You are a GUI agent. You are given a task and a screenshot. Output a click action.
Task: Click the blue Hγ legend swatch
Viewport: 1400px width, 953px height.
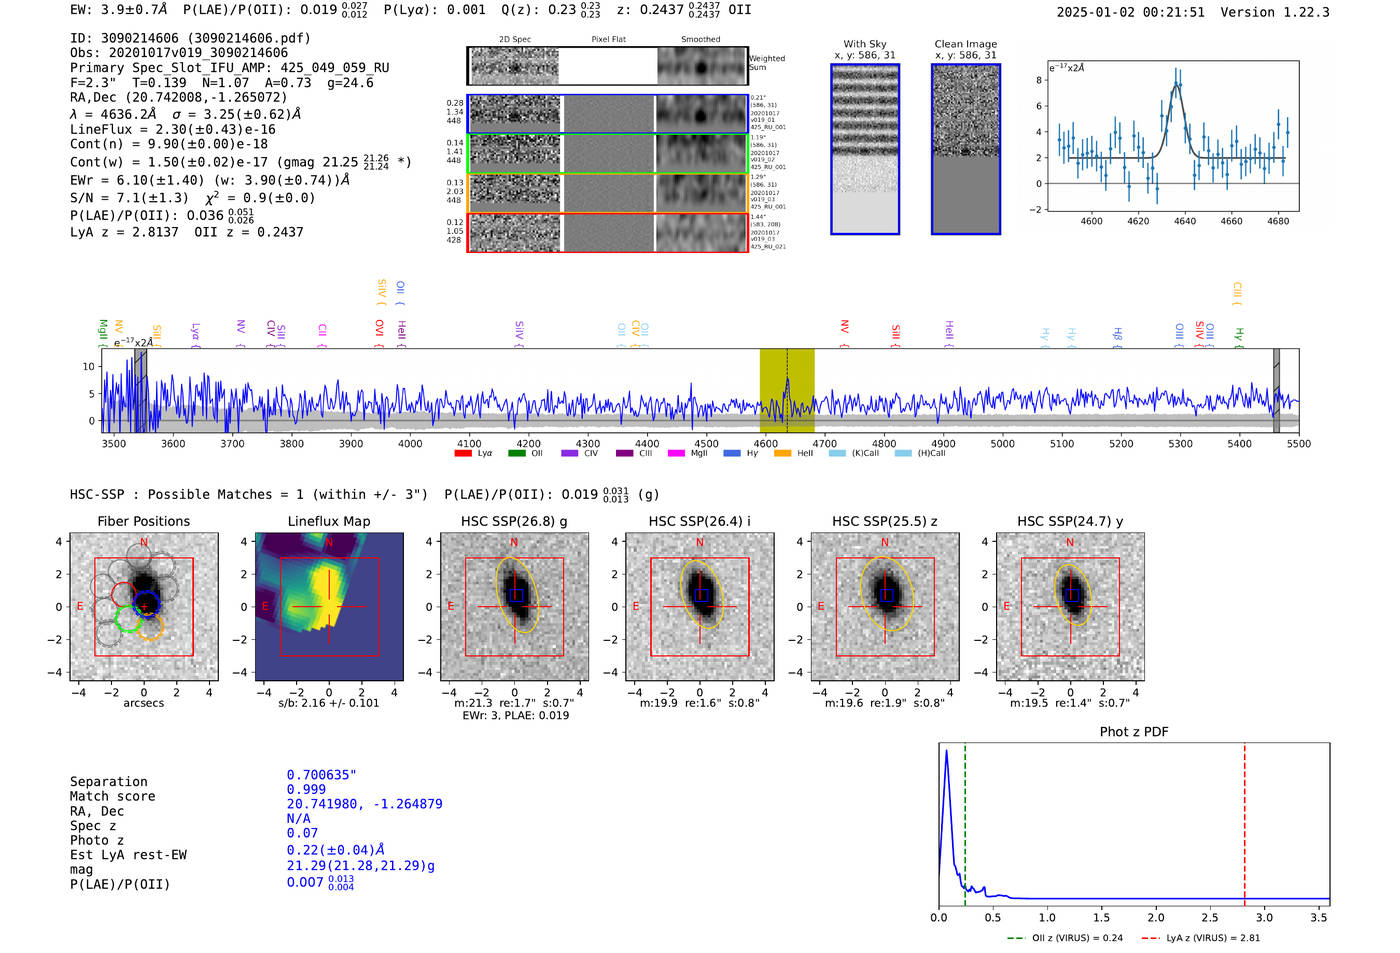[x=732, y=453]
